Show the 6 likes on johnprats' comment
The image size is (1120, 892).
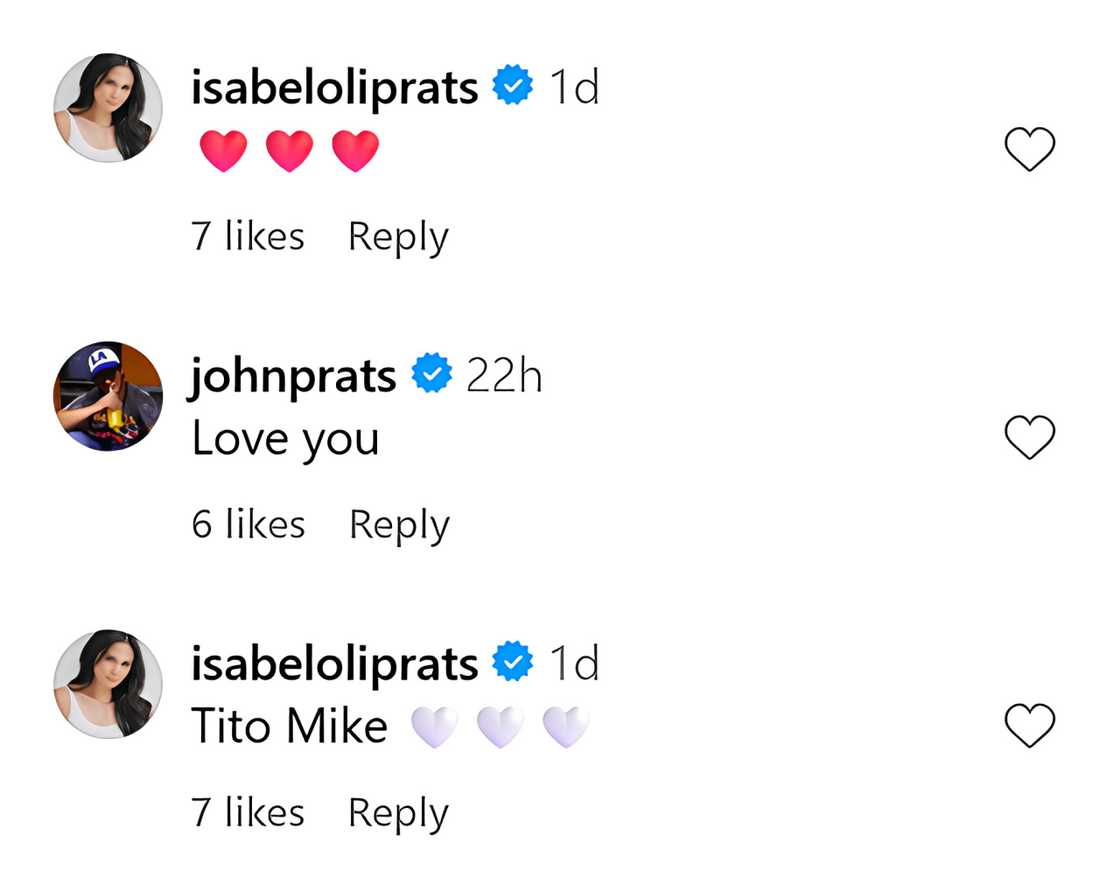[x=248, y=525]
